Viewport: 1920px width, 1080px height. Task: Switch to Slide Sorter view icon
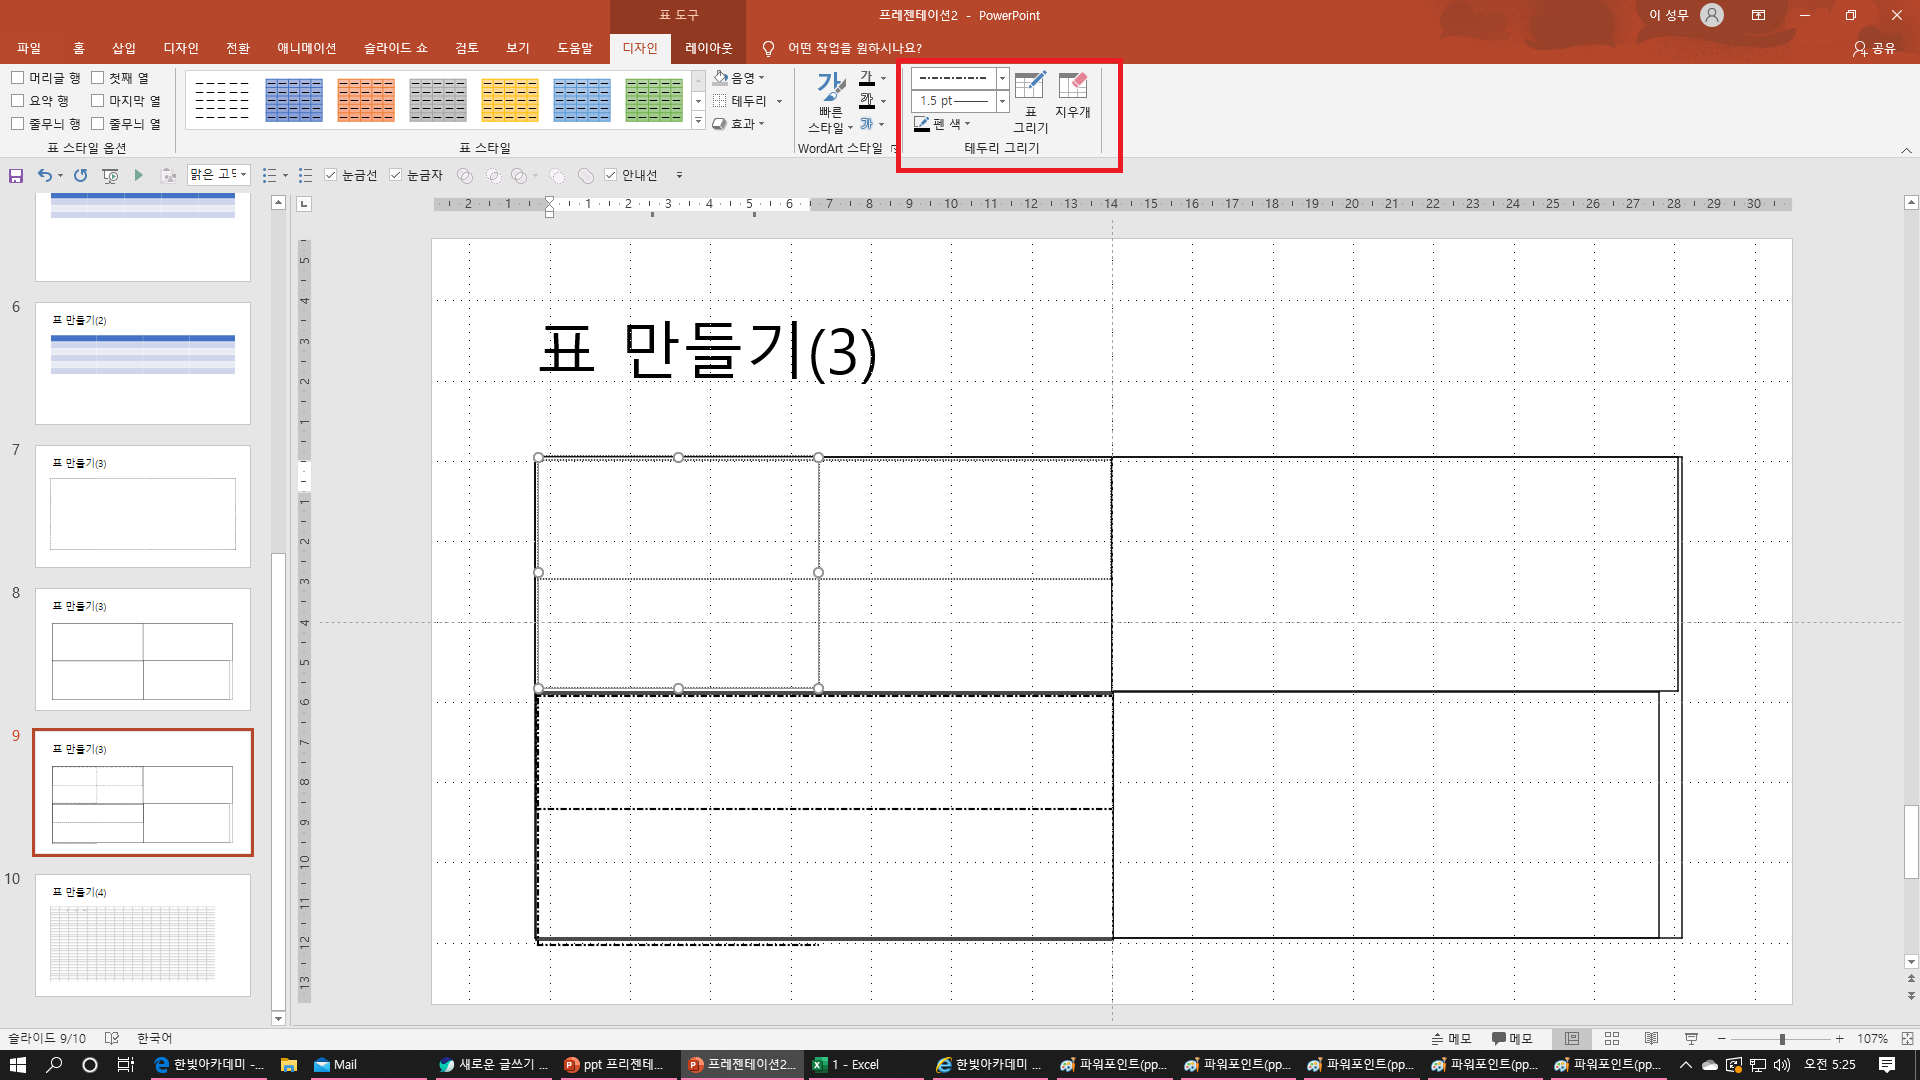[1611, 1038]
